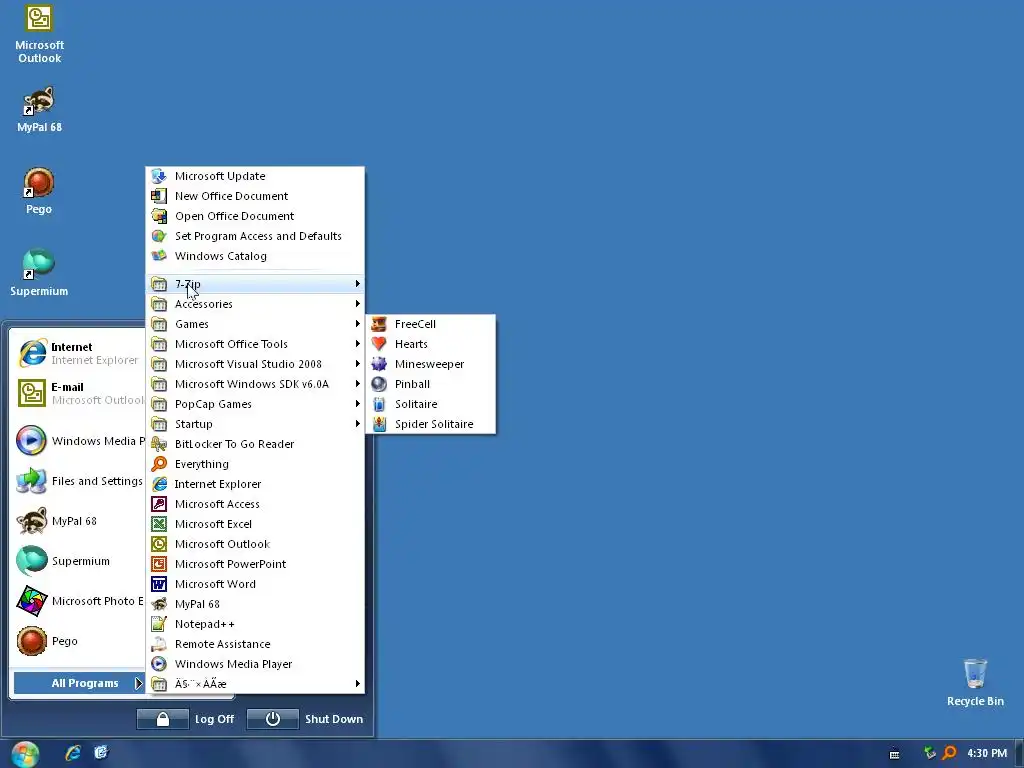This screenshot has width=1024, height=768.
Task: Expand the 7-Zip folder submenu
Action: coord(255,284)
